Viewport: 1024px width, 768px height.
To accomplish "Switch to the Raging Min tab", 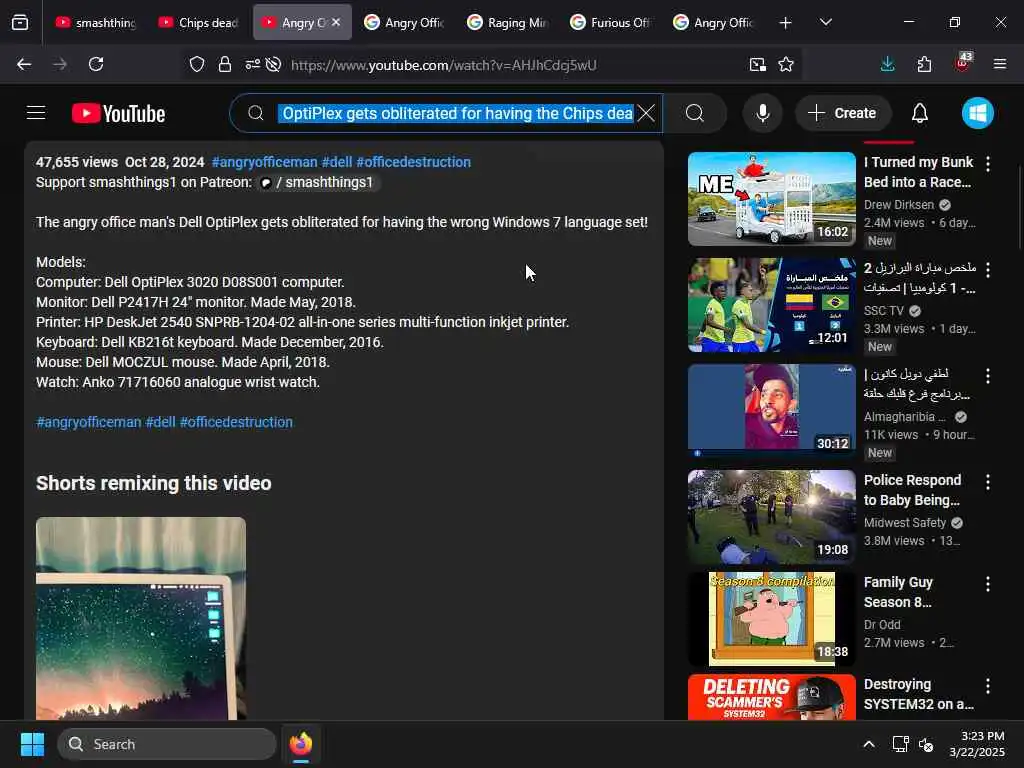I will click(x=508, y=23).
